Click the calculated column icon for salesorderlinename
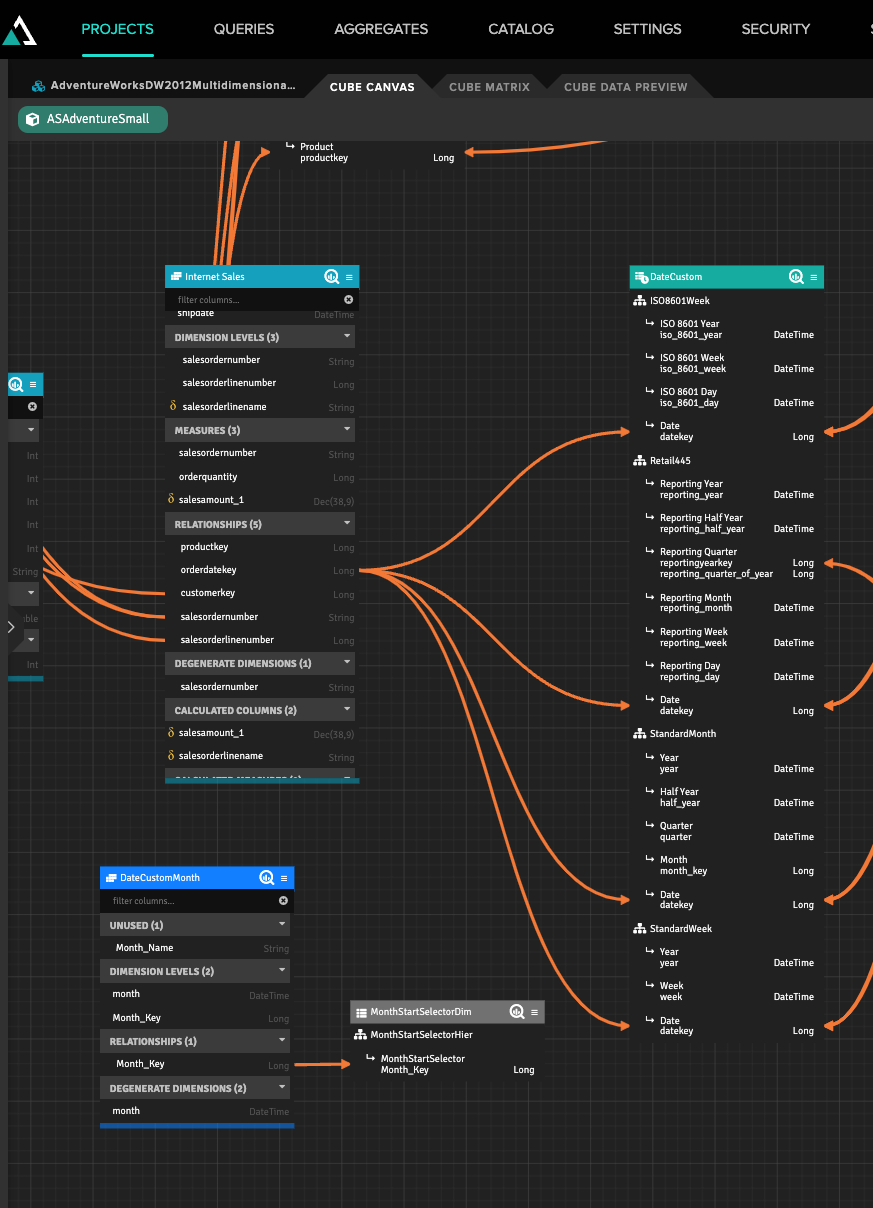Viewport: 873px width, 1208px height. pyautogui.click(x=172, y=756)
